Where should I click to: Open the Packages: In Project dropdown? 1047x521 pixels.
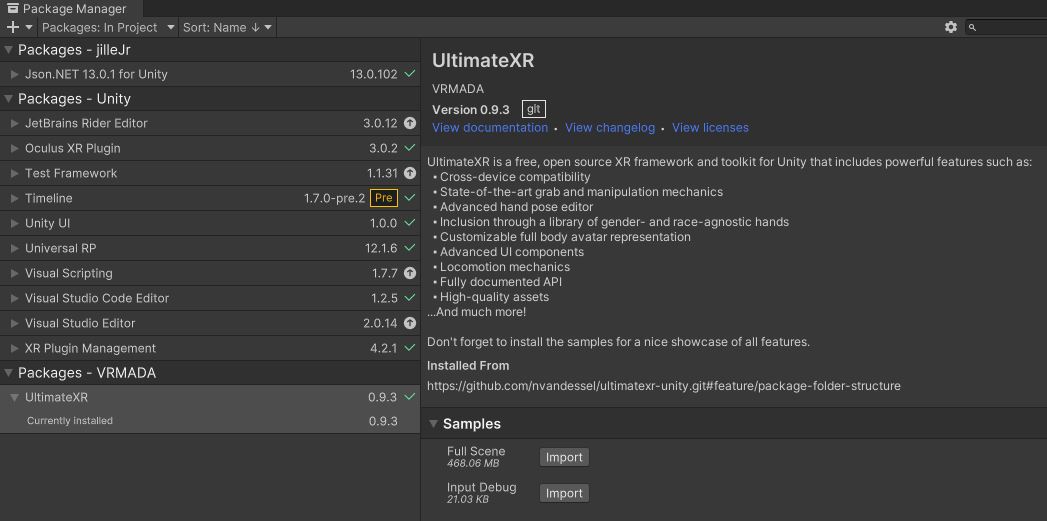[x=108, y=27]
